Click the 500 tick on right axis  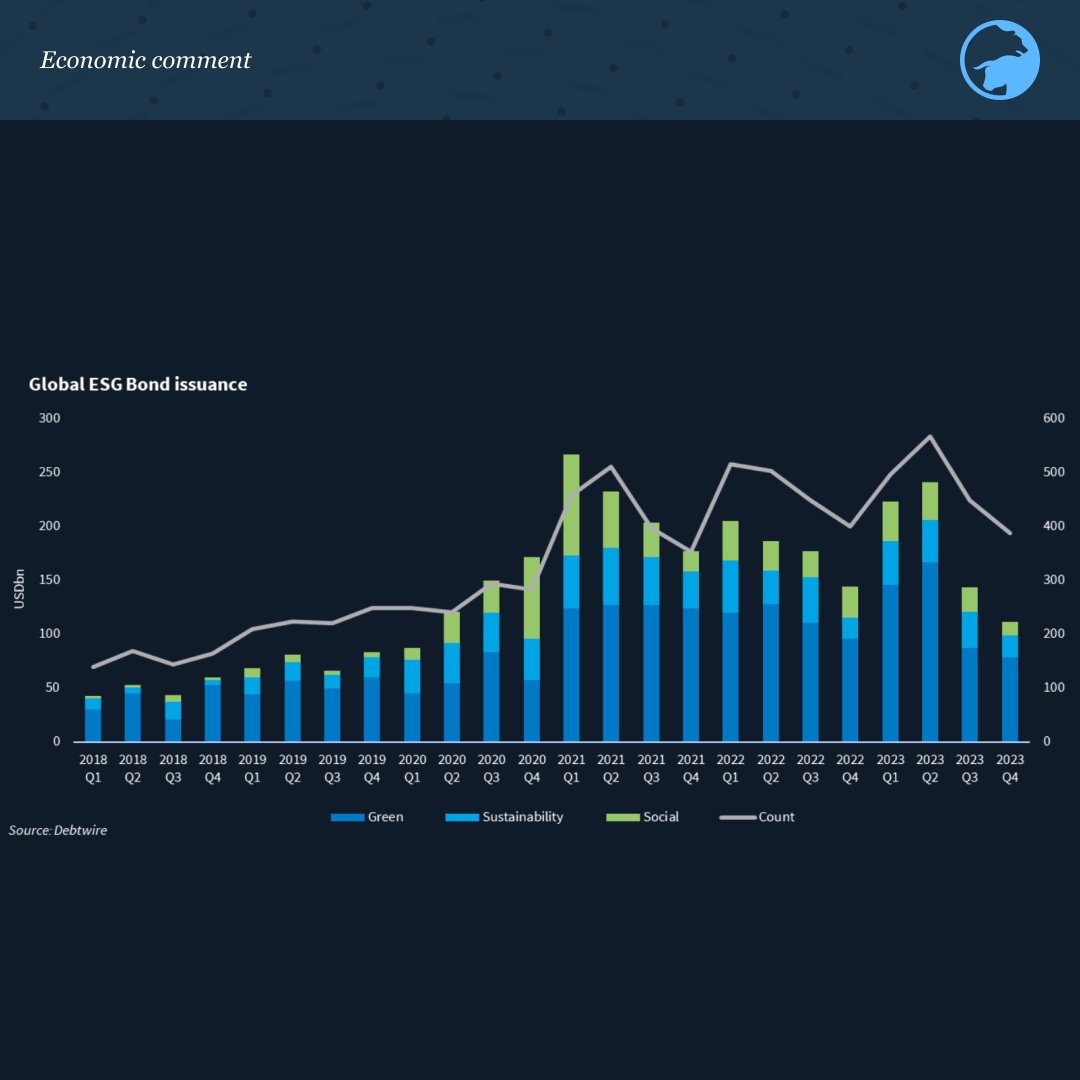coord(1054,472)
